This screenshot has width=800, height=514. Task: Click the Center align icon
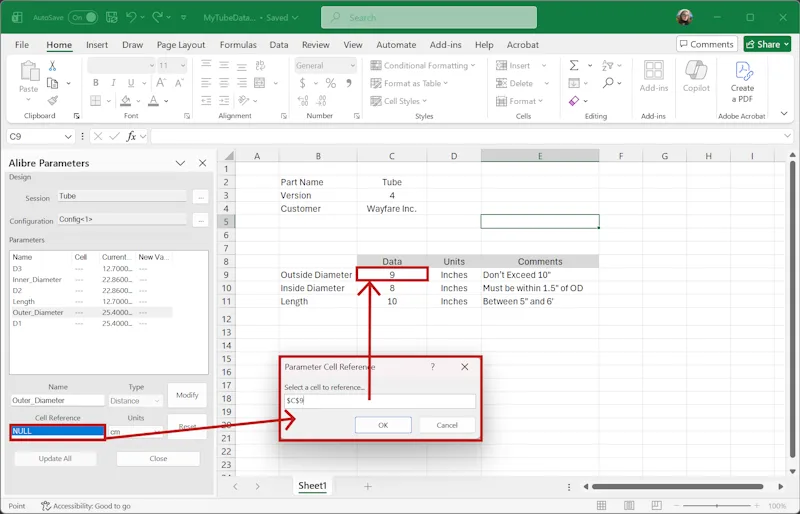tap(224, 83)
